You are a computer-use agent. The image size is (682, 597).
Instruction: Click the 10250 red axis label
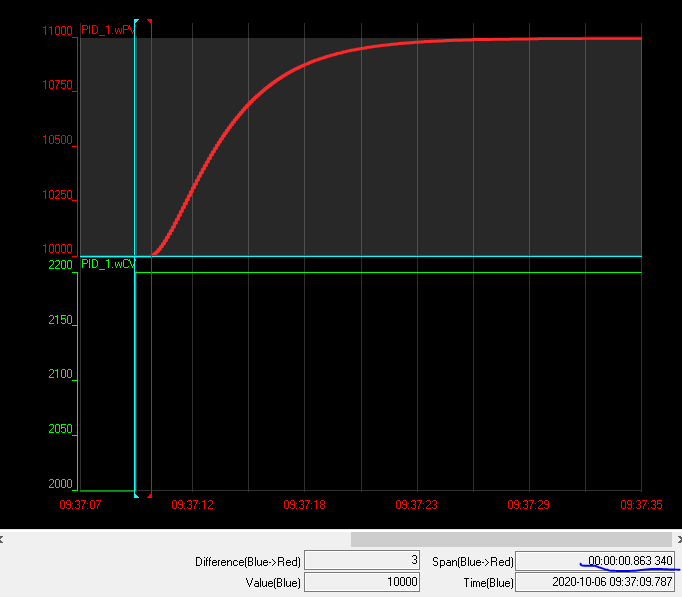tap(57, 194)
